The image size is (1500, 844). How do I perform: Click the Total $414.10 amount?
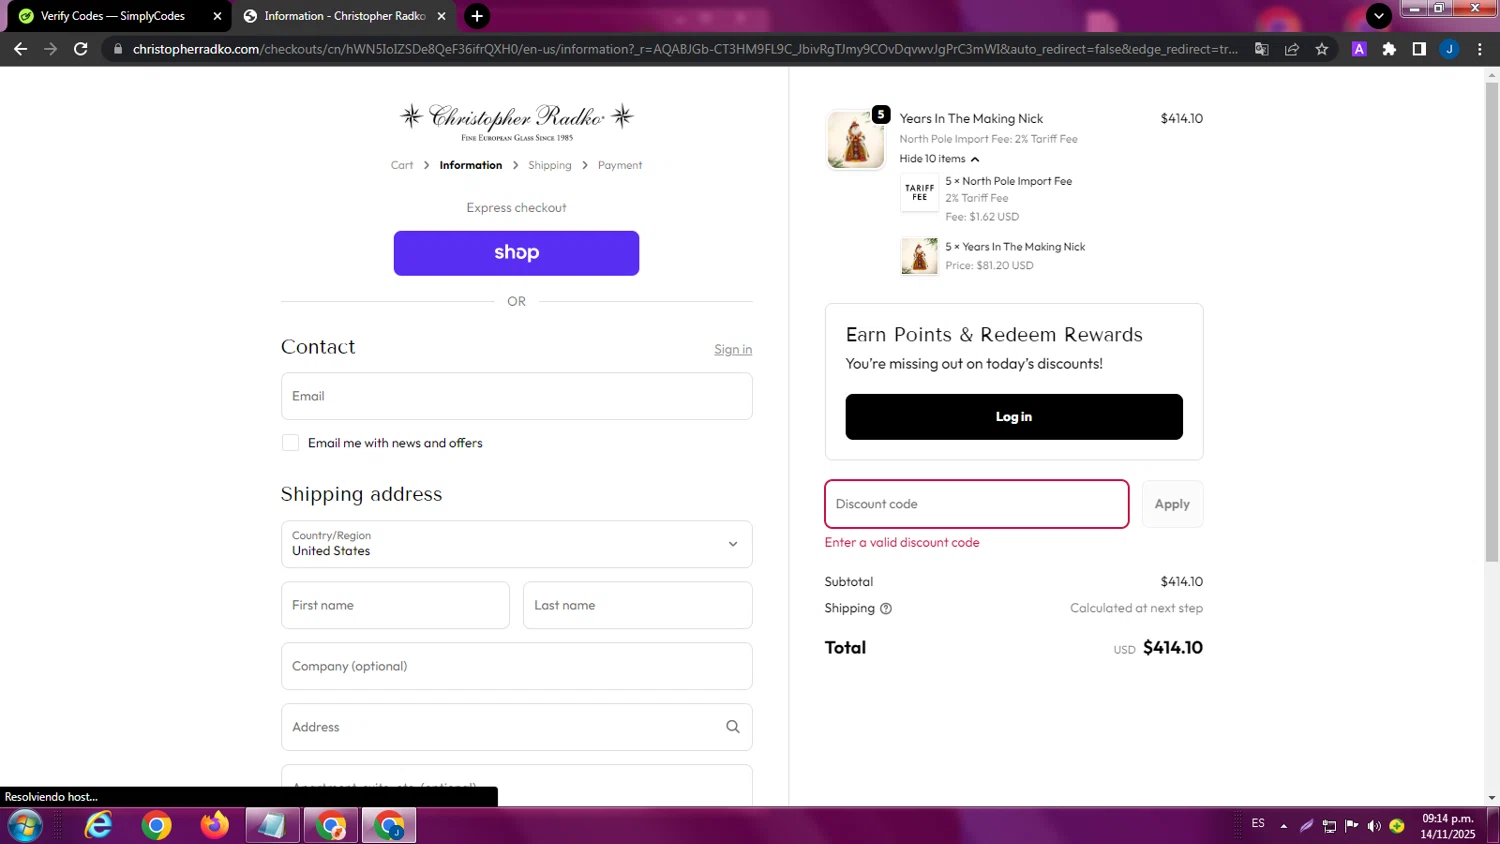pos(1173,648)
